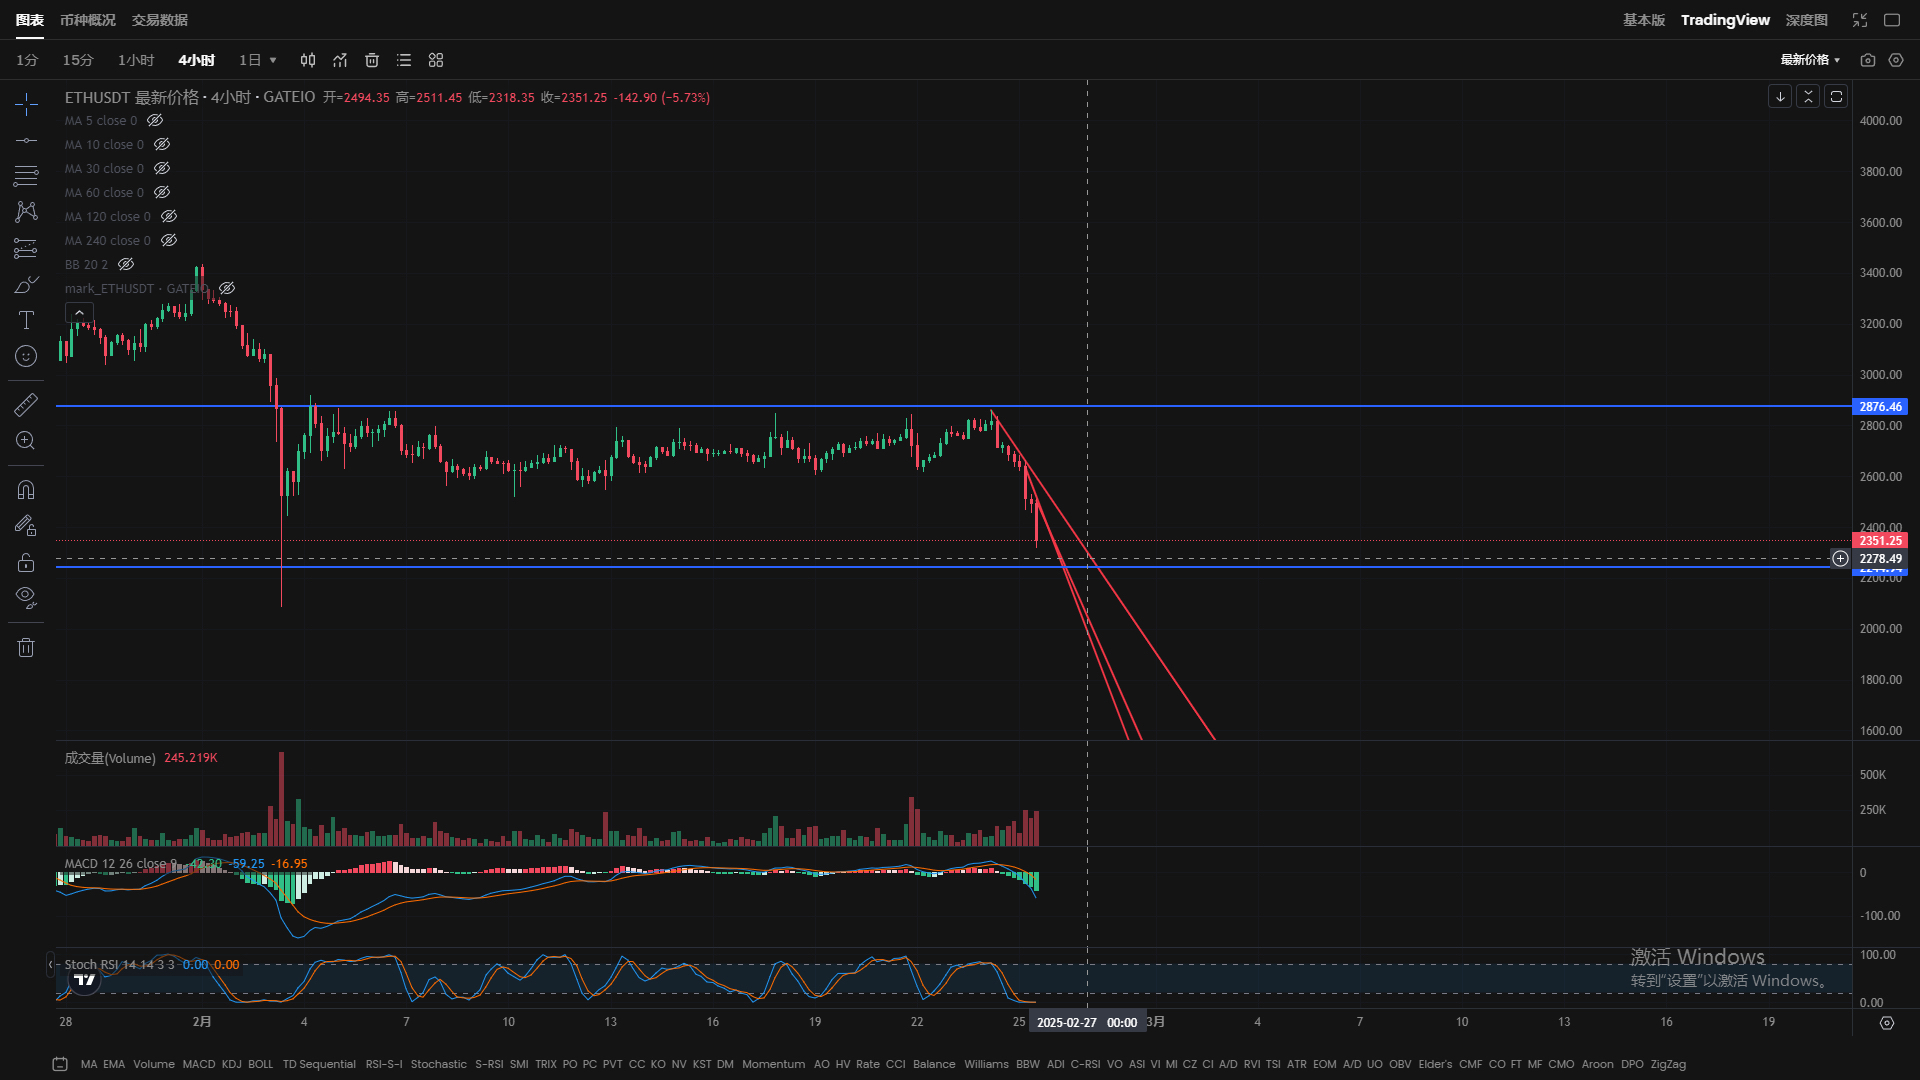The height and width of the screenshot is (1080, 1920).
Task: Open the Fibonacci retracement drawing tool
Action: click(26, 176)
